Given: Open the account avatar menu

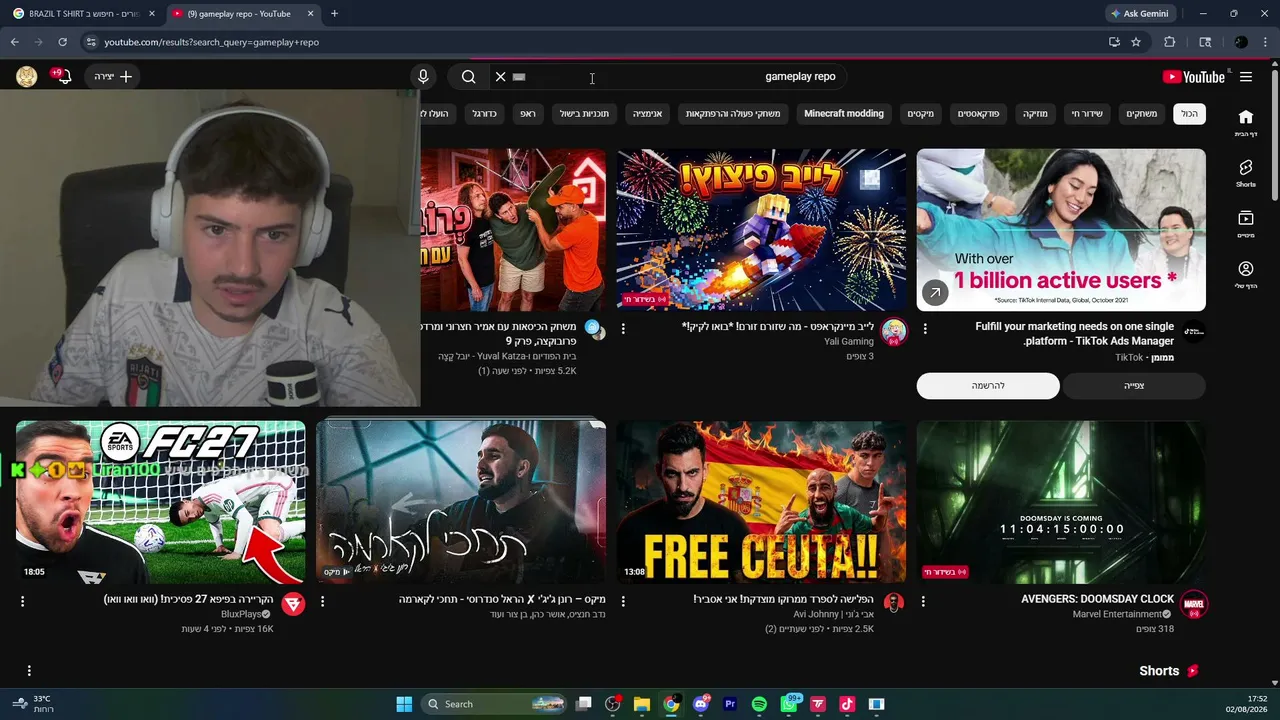Looking at the screenshot, I should (27, 77).
